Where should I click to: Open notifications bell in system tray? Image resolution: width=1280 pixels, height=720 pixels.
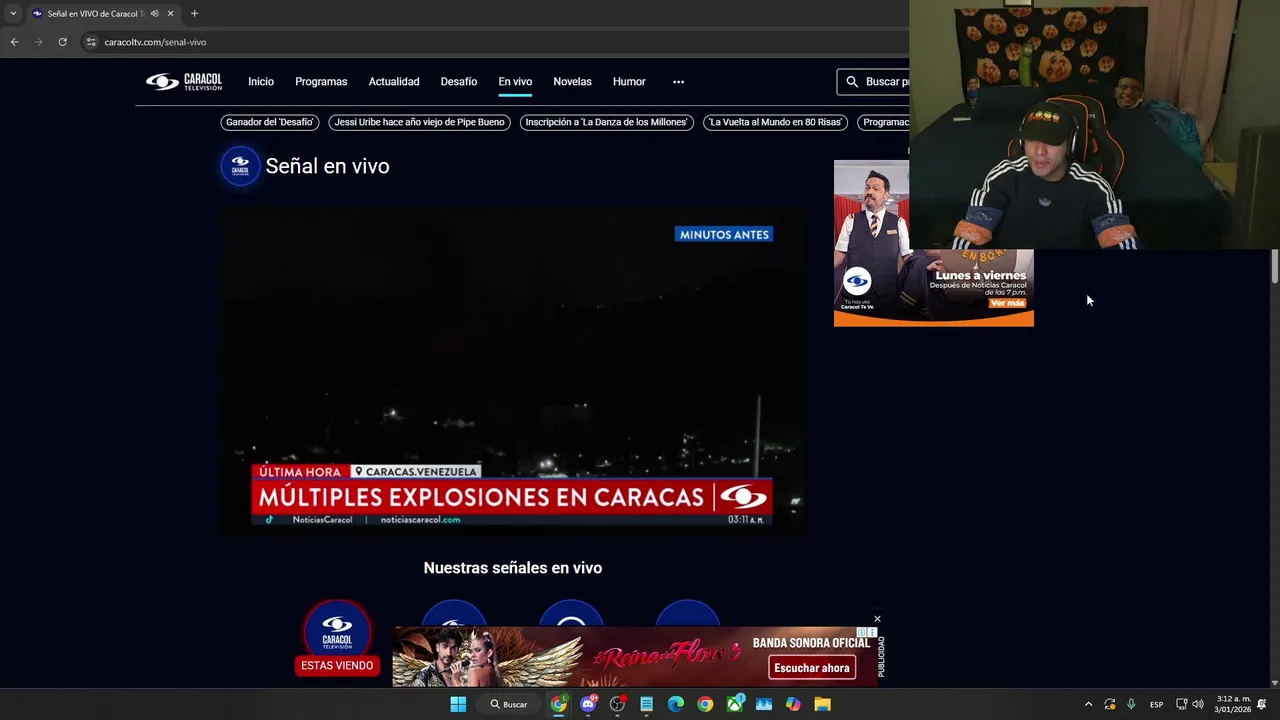point(1262,704)
